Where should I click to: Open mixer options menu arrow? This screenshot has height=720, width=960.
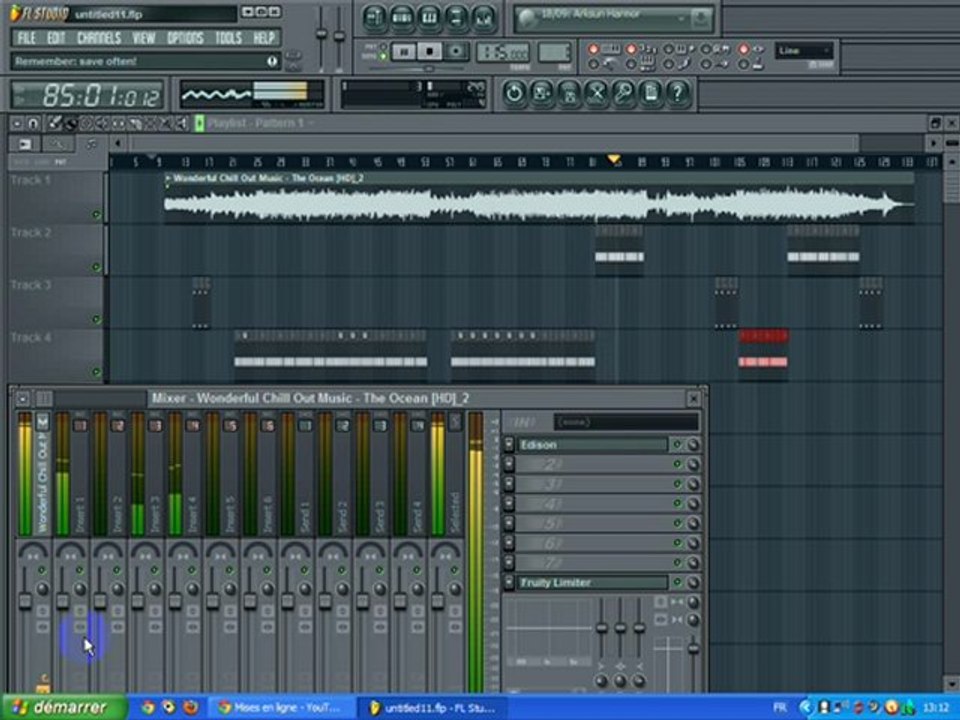(23, 399)
